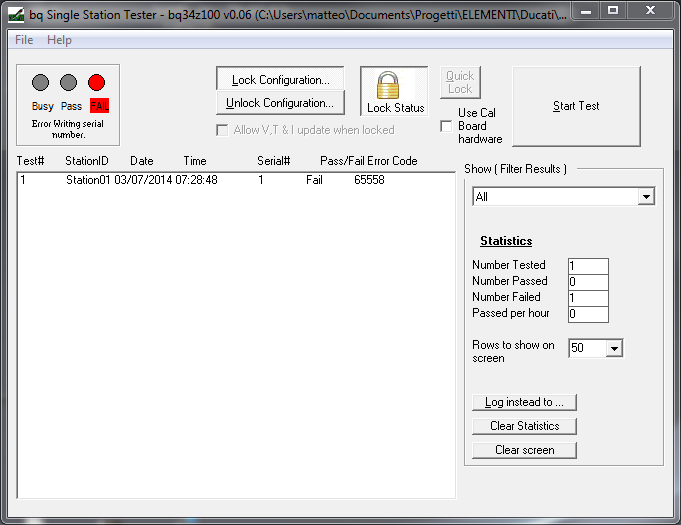Image resolution: width=681 pixels, height=525 pixels.
Task: Click the Clear screen button
Action: (x=524, y=450)
